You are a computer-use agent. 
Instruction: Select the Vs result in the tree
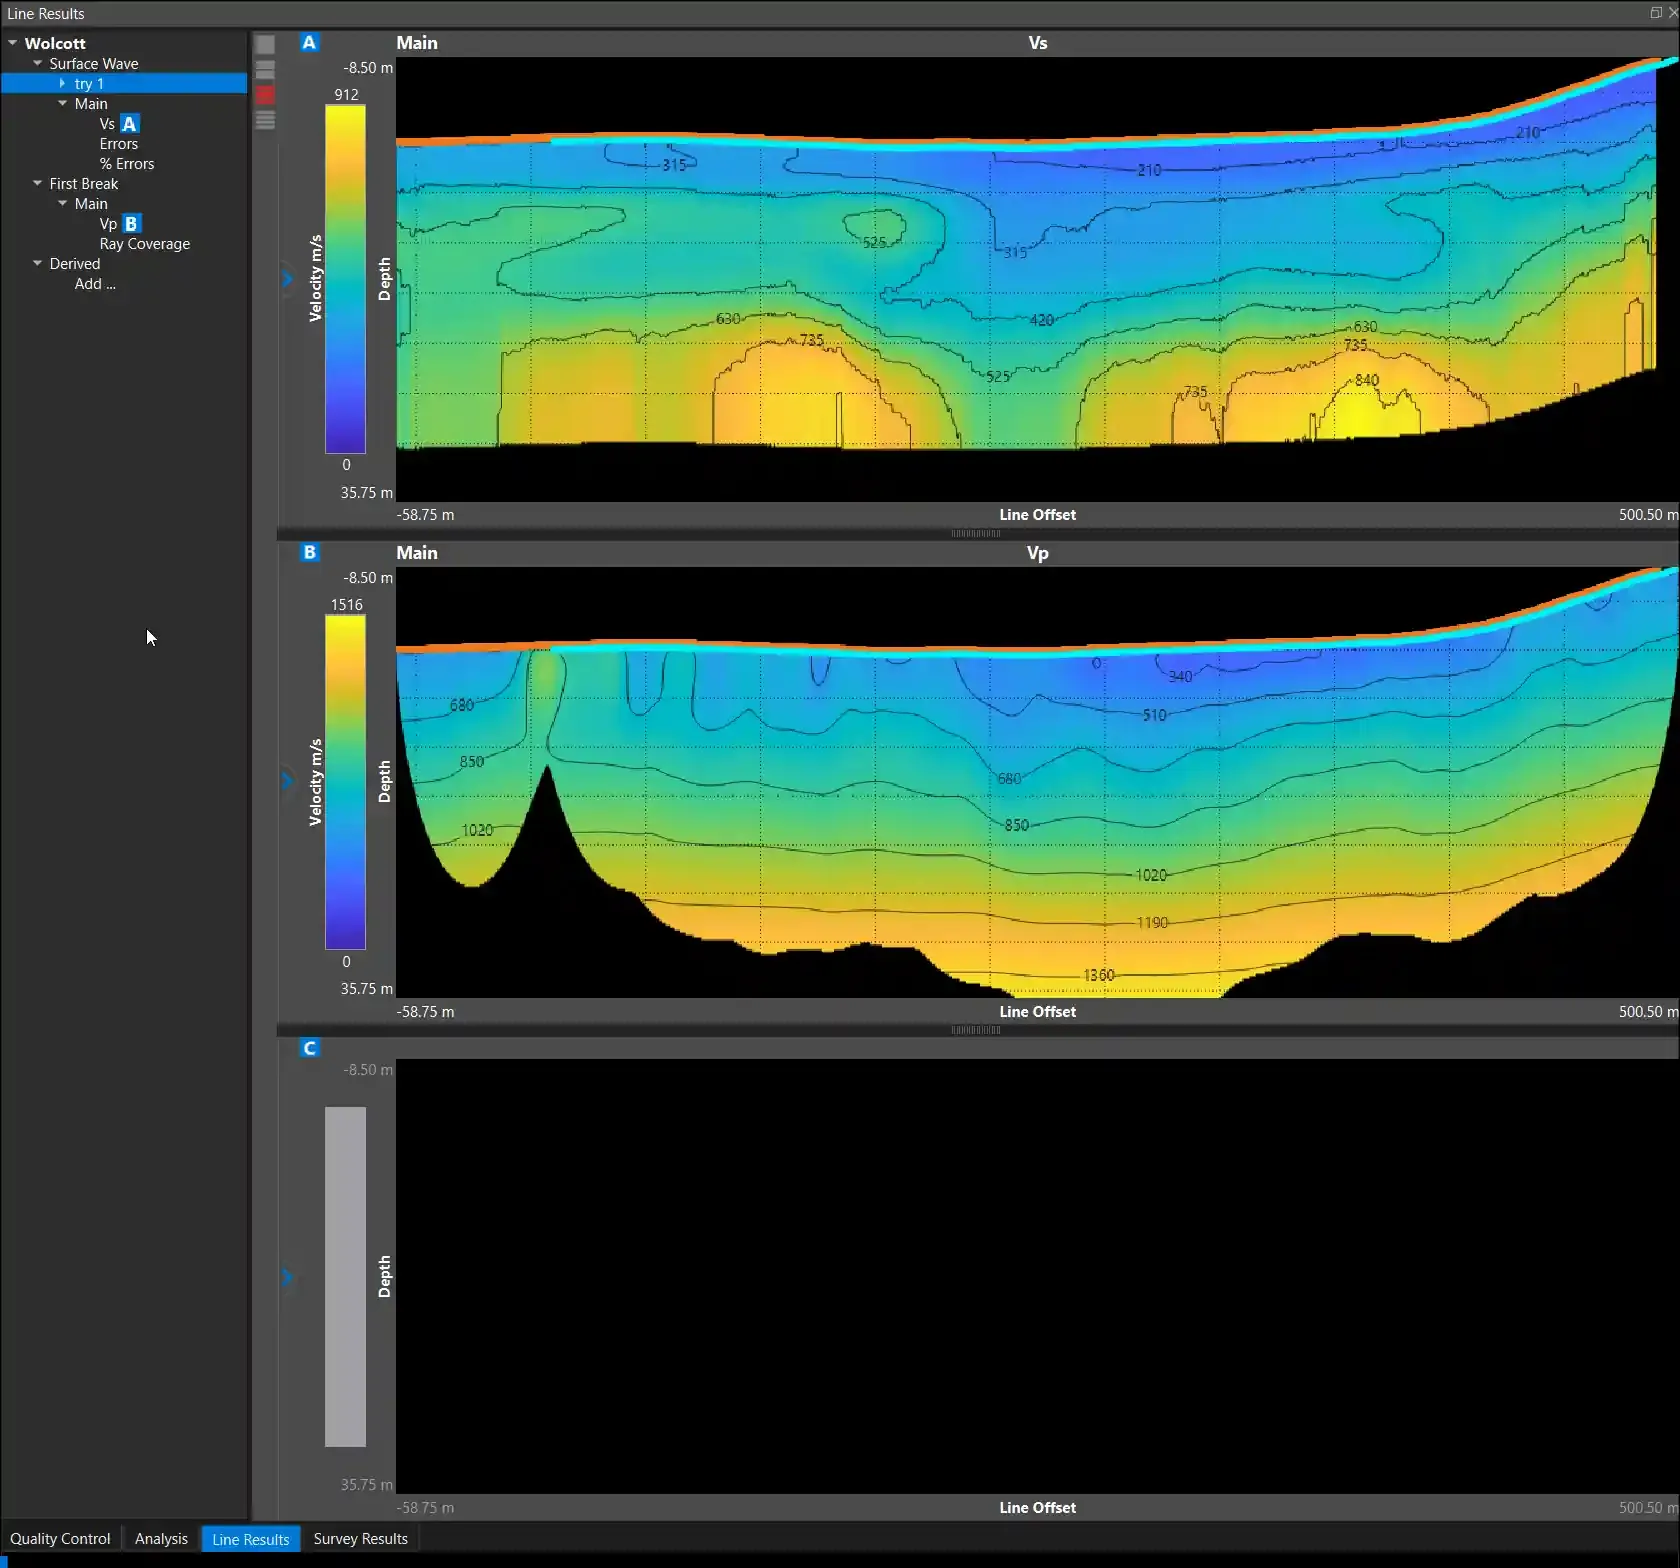click(x=107, y=124)
